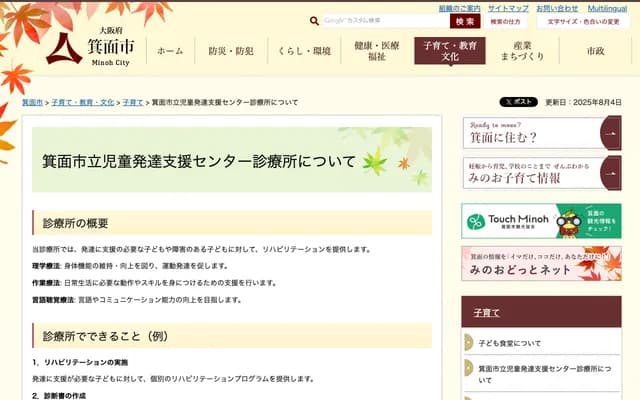
Task: Select the 健康・医療 福祉 menu item
Action: [376, 51]
